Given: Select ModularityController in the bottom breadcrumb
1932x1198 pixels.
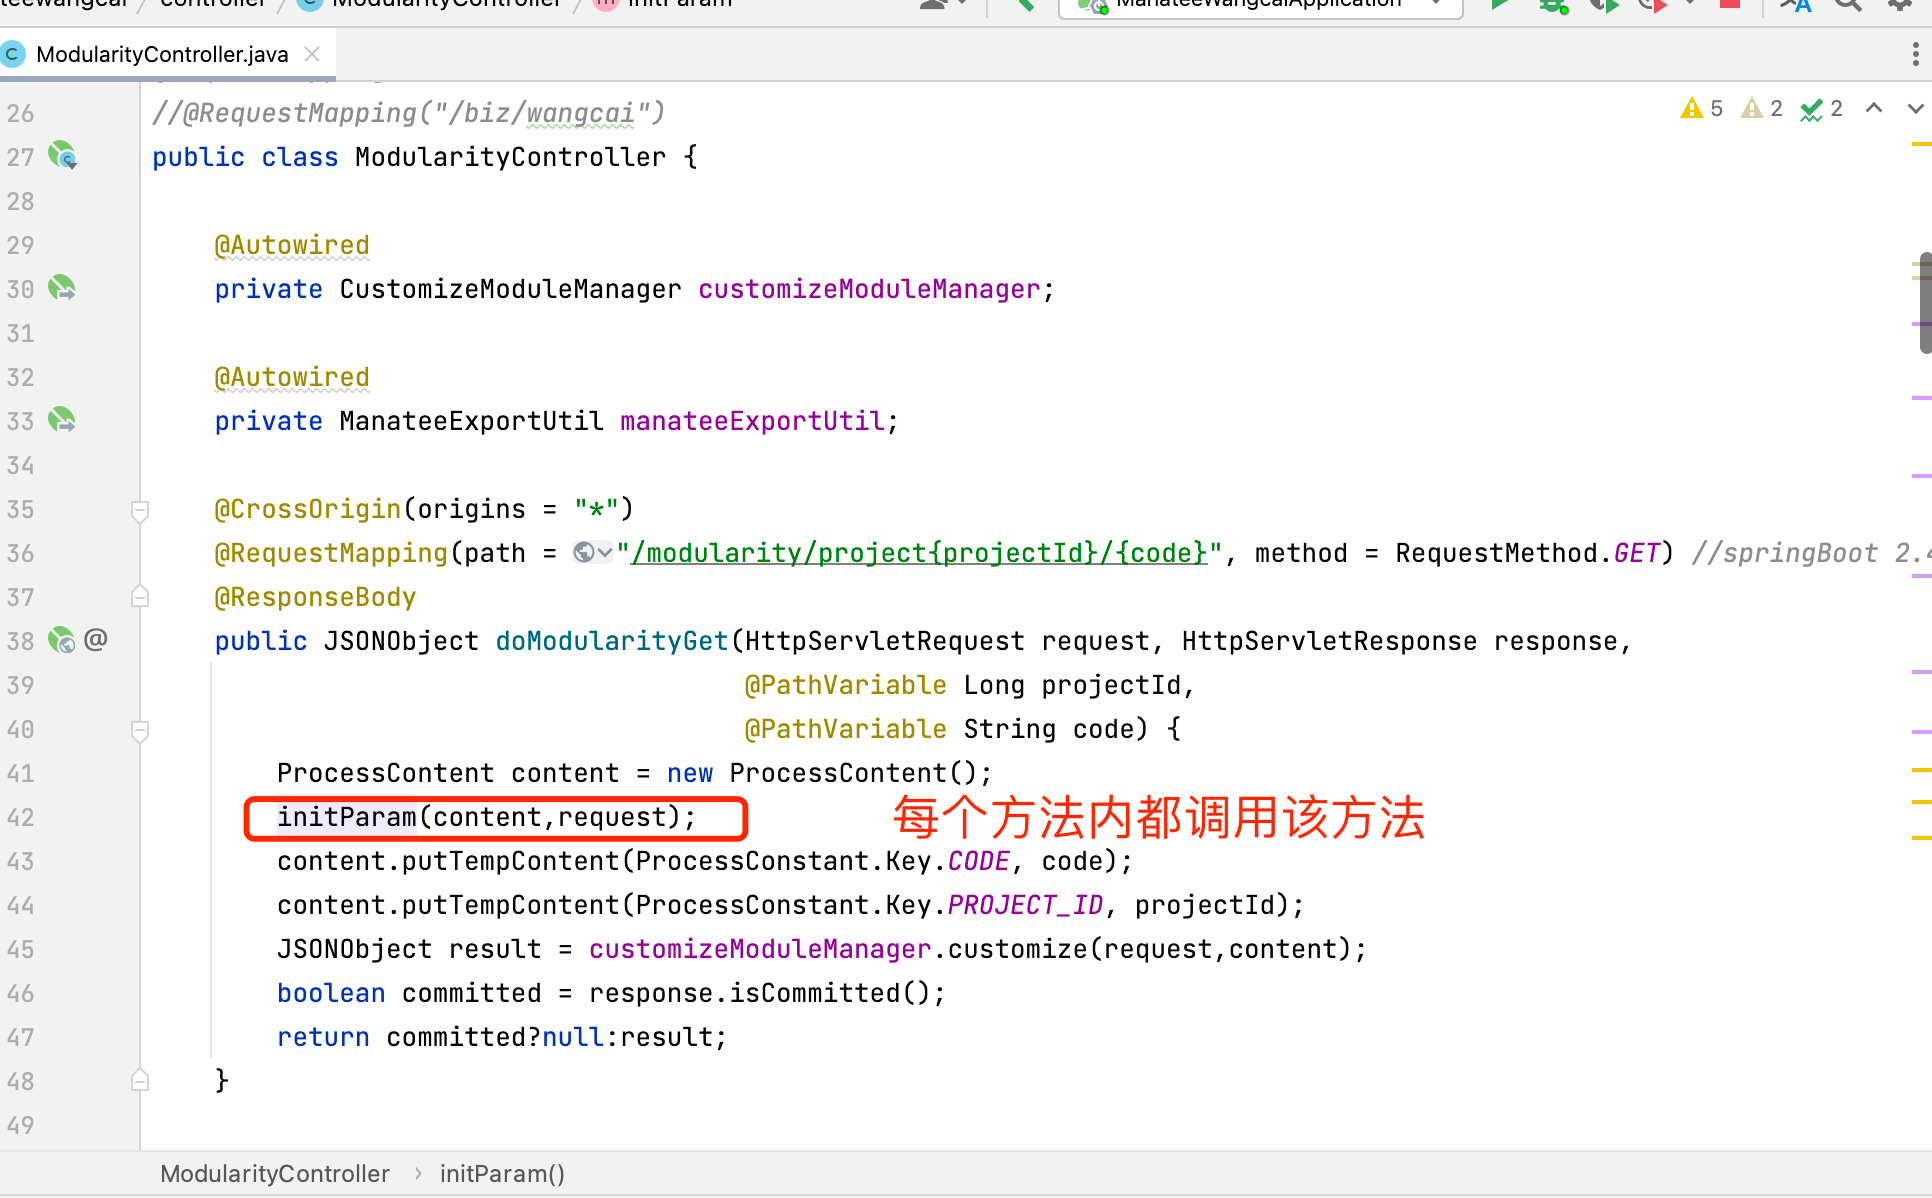Looking at the screenshot, I should pyautogui.click(x=275, y=1174).
